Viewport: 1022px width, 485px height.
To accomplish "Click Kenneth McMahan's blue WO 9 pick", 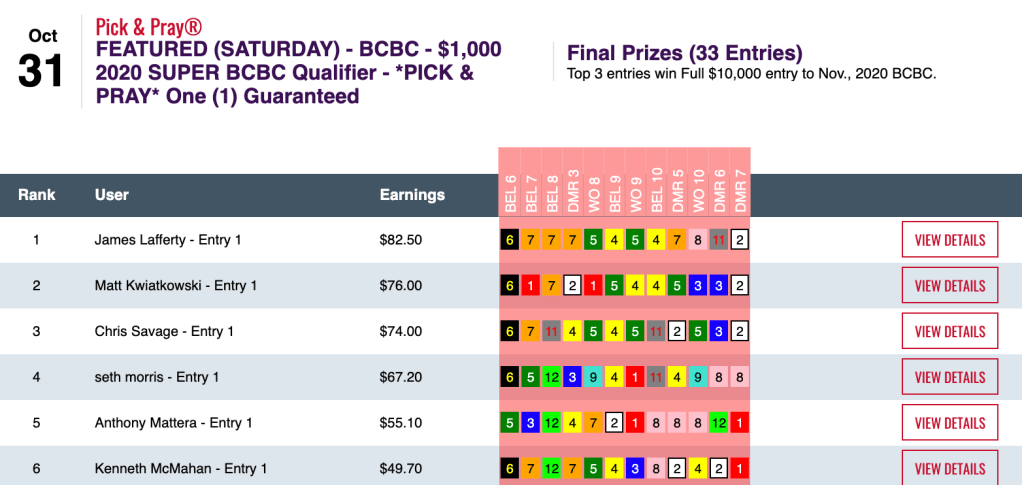I will 635,468.
